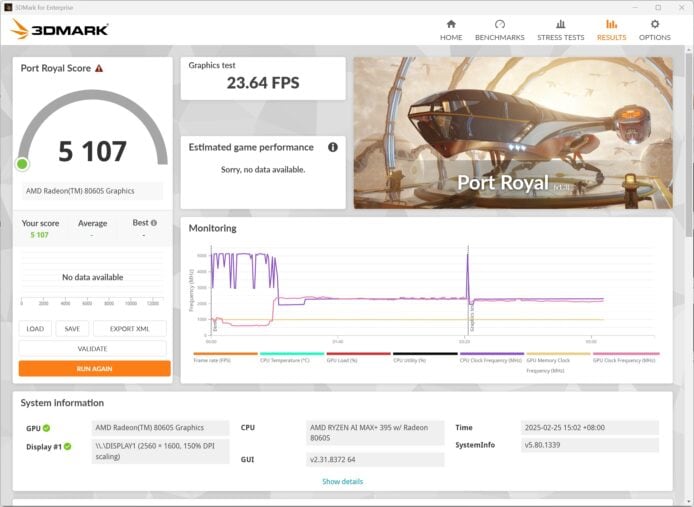The image size is (694, 507).
Task: Click the Your score value 5 107
Action: coord(39,235)
